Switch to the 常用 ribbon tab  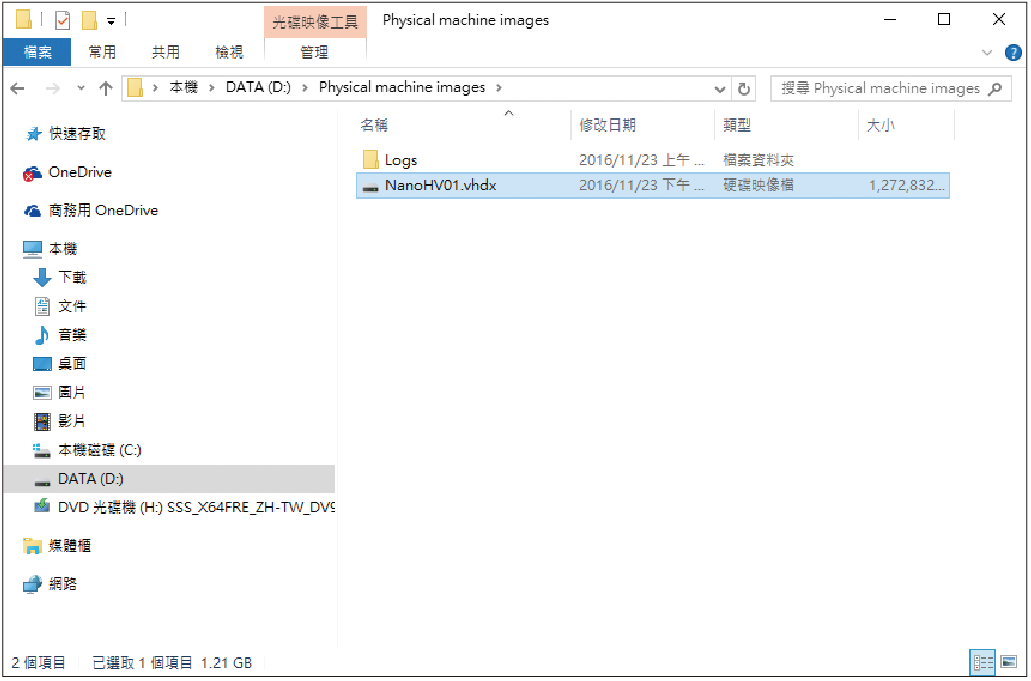(x=102, y=52)
